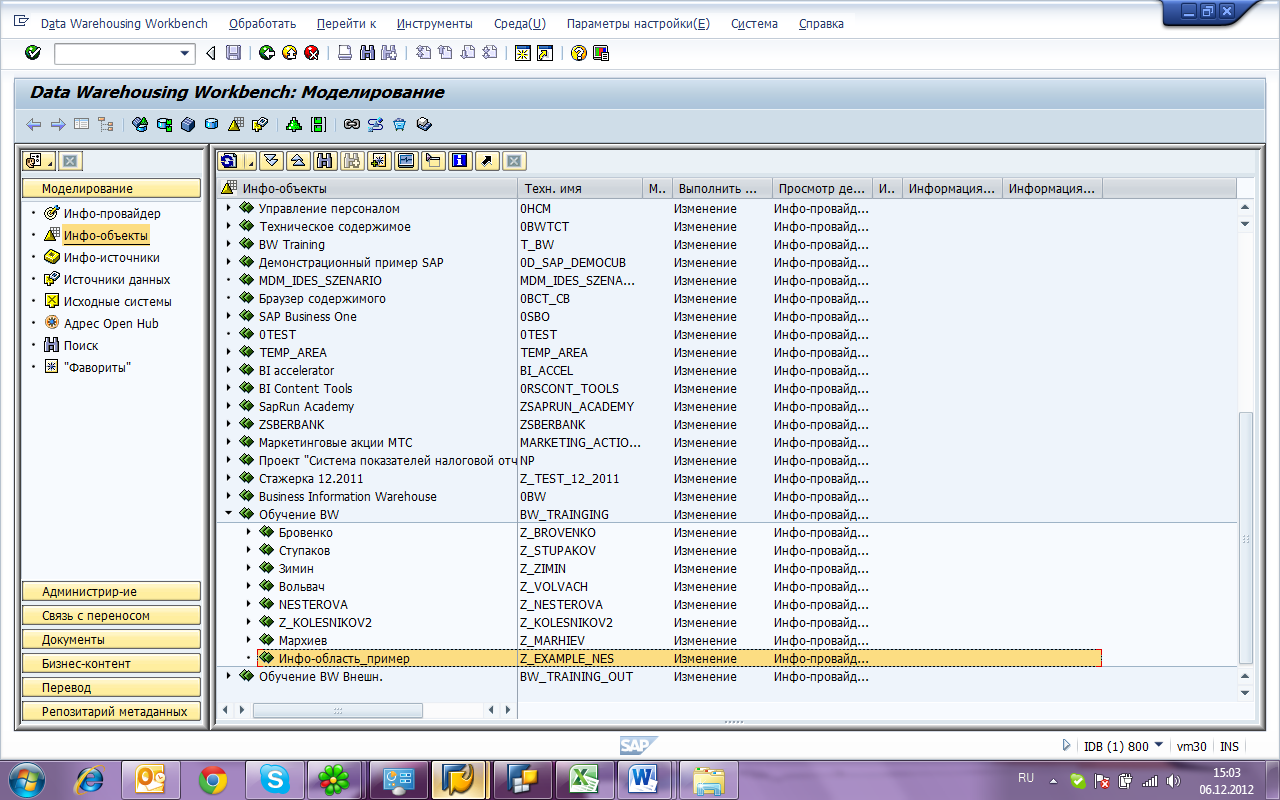The width and height of the screenshot is (1280, 800).
Task: Click the command input field
Action: coord(116,54)
